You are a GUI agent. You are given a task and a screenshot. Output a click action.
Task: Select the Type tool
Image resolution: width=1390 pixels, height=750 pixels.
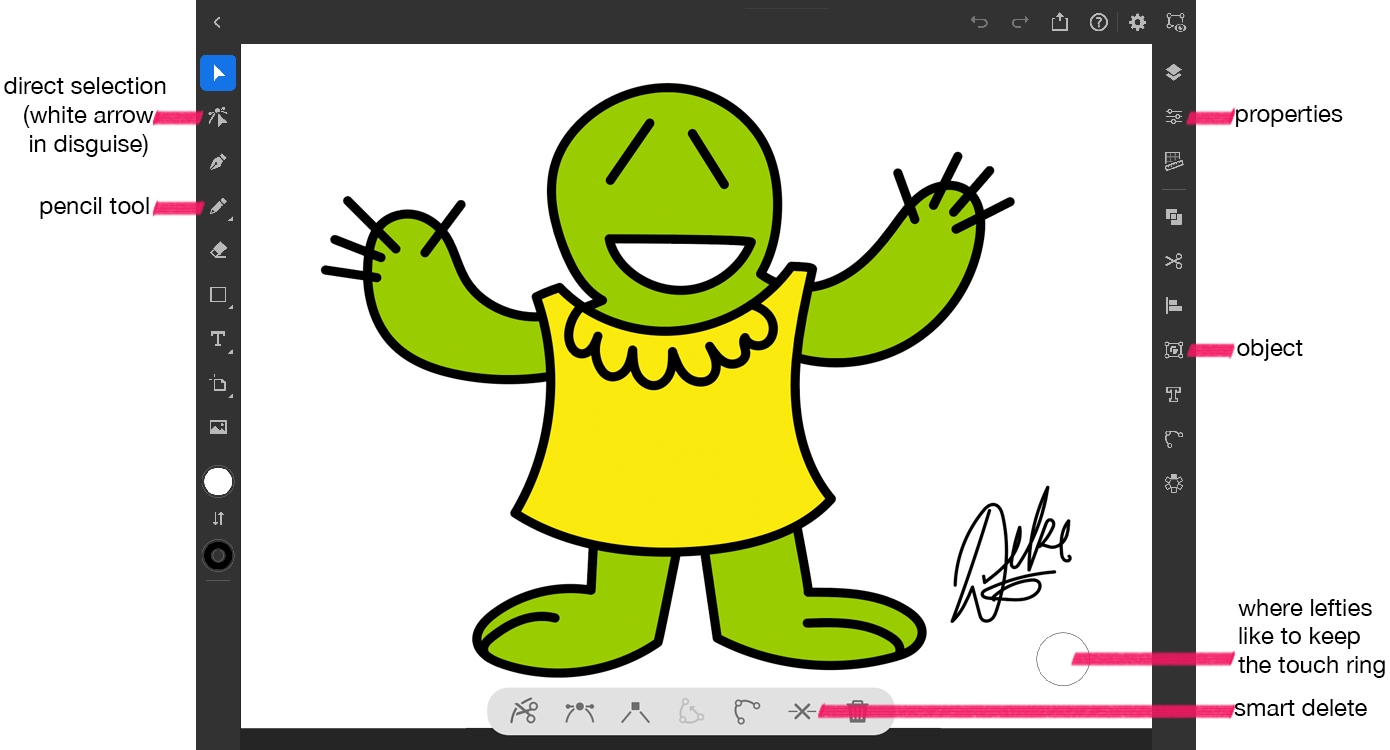(x=217, y=339)
